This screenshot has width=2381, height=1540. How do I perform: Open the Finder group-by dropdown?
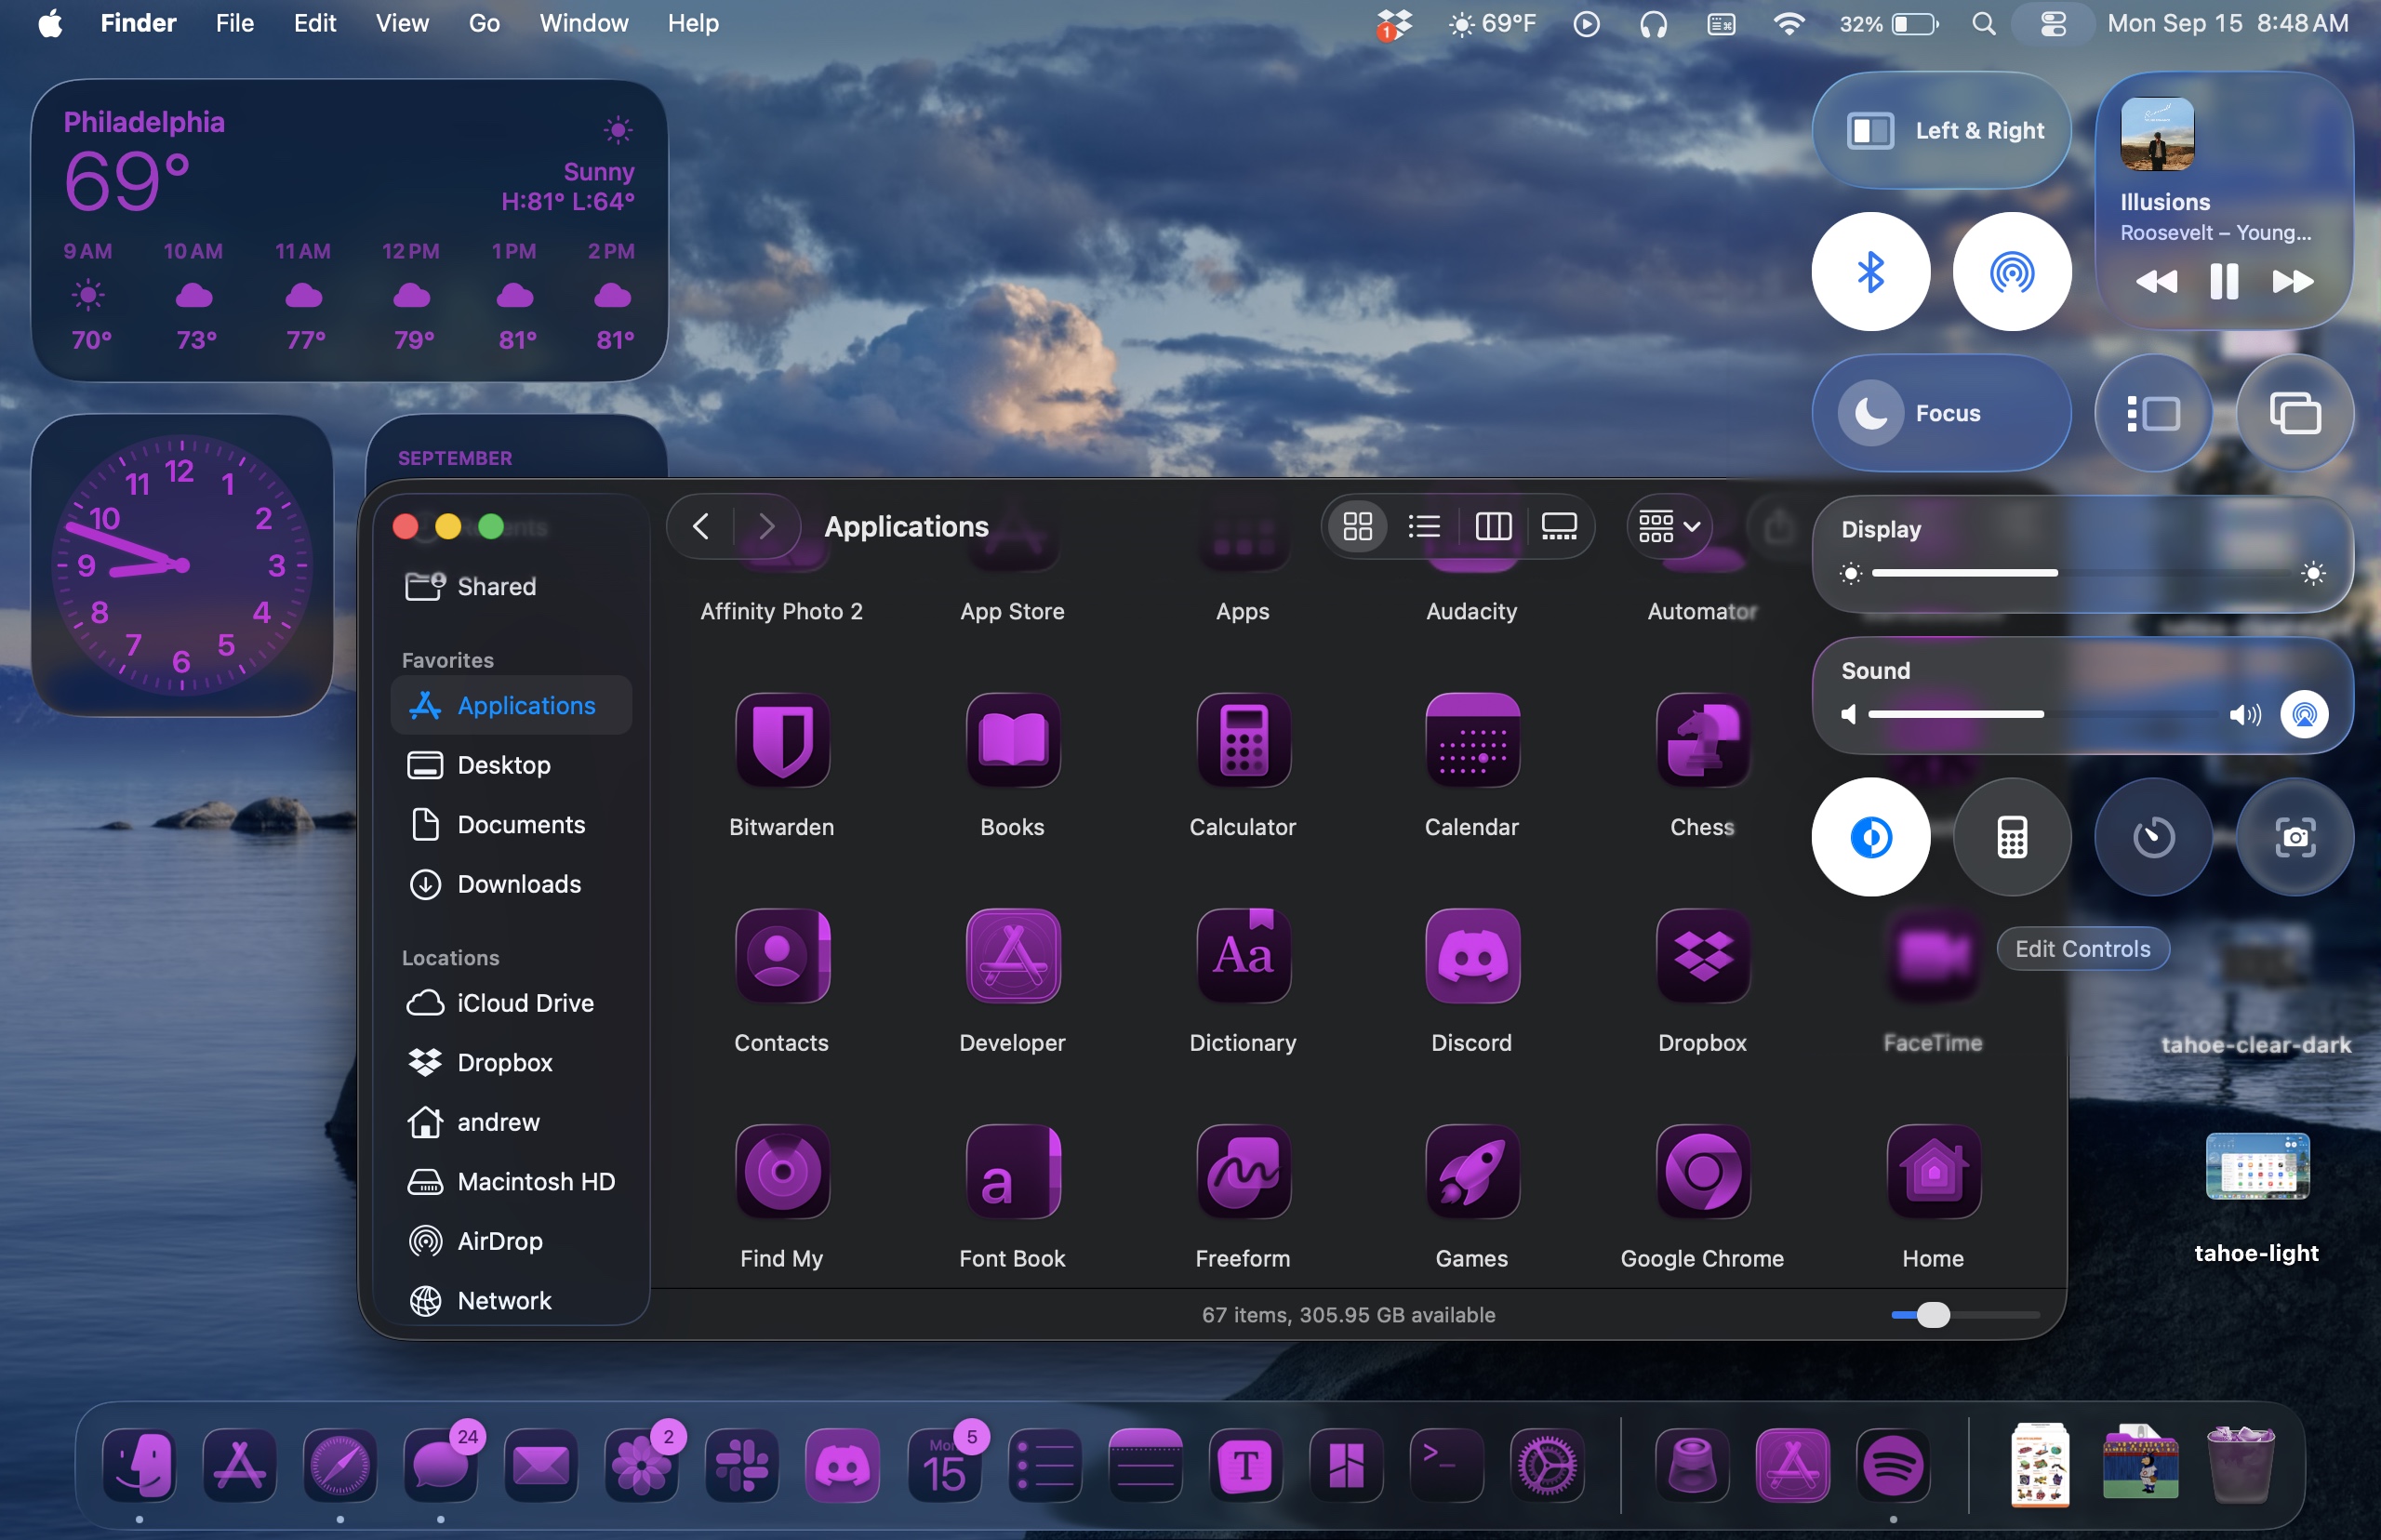click(x=1669, y=526)
